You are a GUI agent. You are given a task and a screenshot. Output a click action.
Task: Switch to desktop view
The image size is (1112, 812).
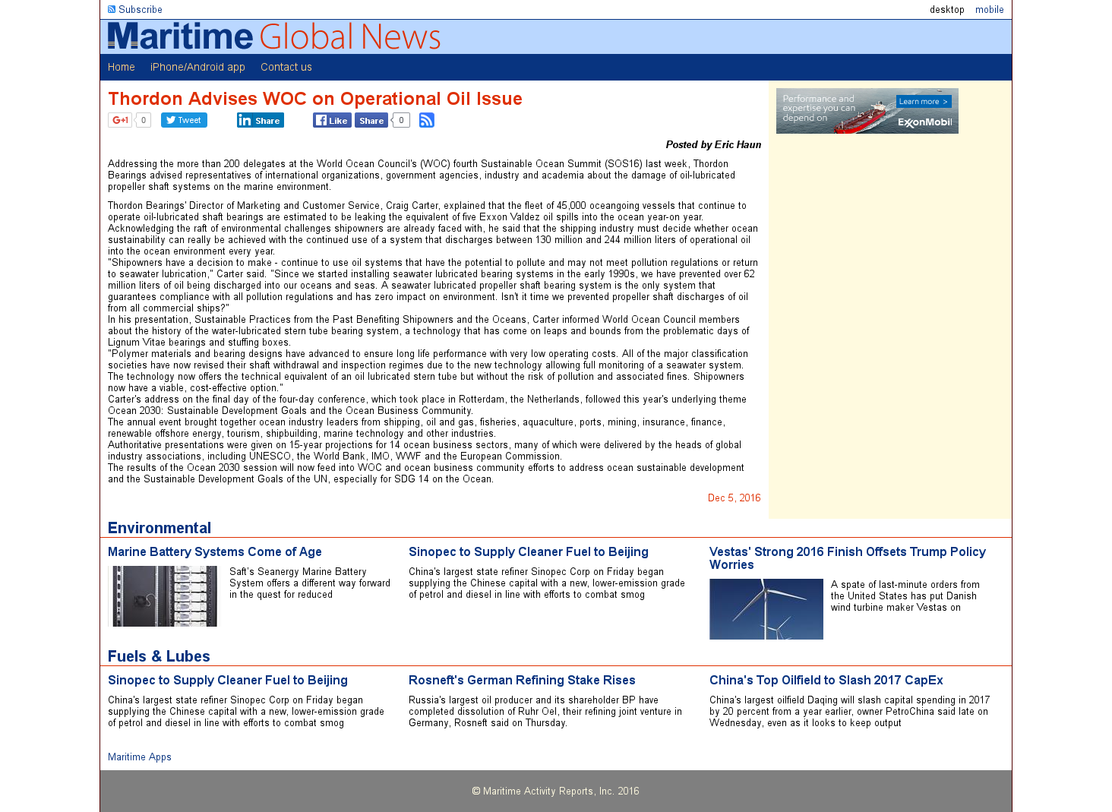pos(947,9)
